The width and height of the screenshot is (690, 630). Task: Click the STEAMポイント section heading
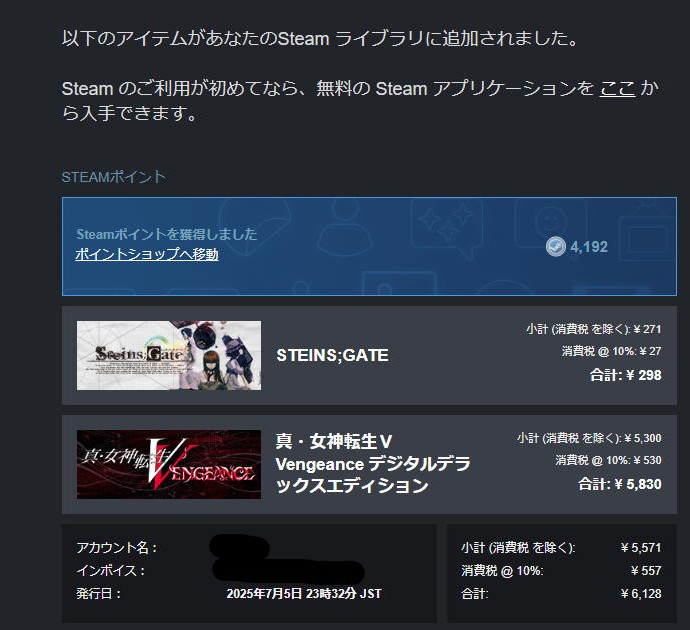(x=114, y=177)
